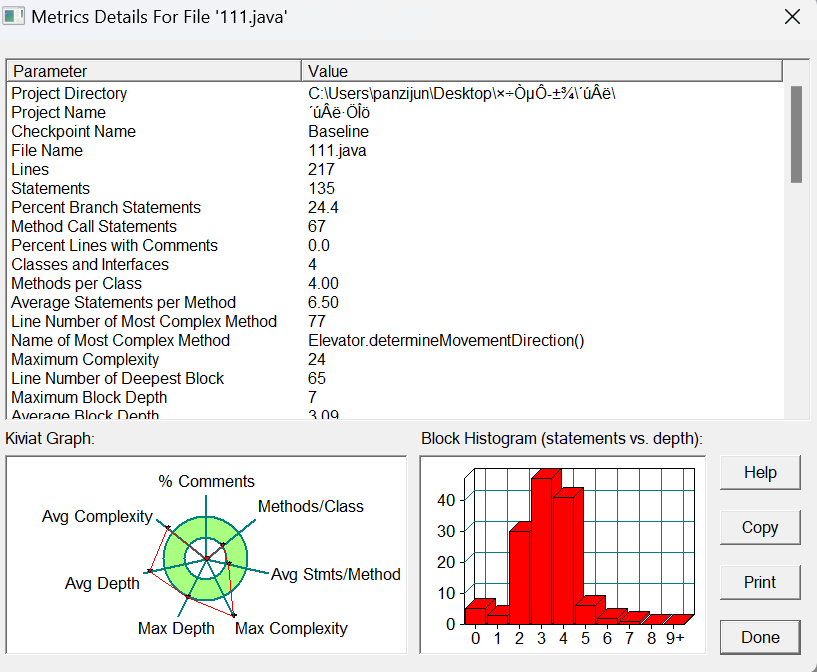This screenshot has width=817, height=672.
Task: Select the File Name row label
Action: (47, 151)
